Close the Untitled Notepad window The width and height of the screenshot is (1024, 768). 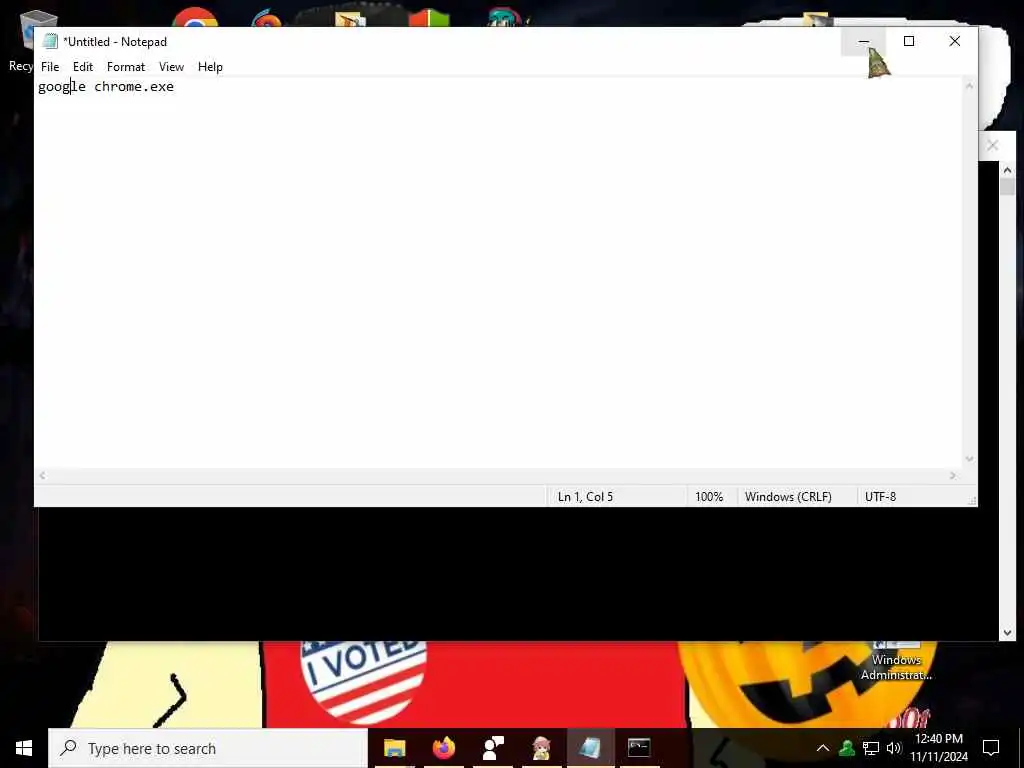pyautogui.click(x=954, y=41)
